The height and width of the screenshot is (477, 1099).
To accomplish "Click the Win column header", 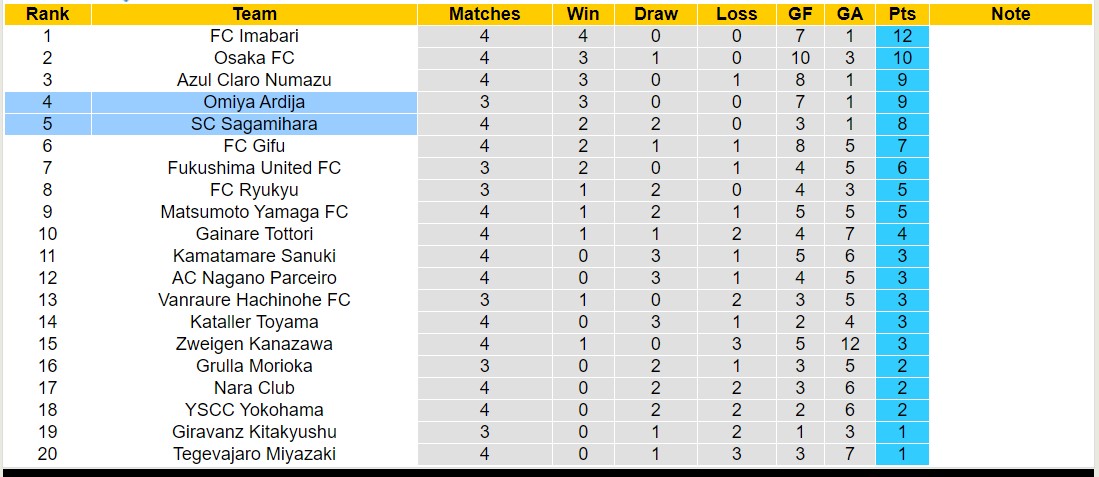I will click(583, 14).
